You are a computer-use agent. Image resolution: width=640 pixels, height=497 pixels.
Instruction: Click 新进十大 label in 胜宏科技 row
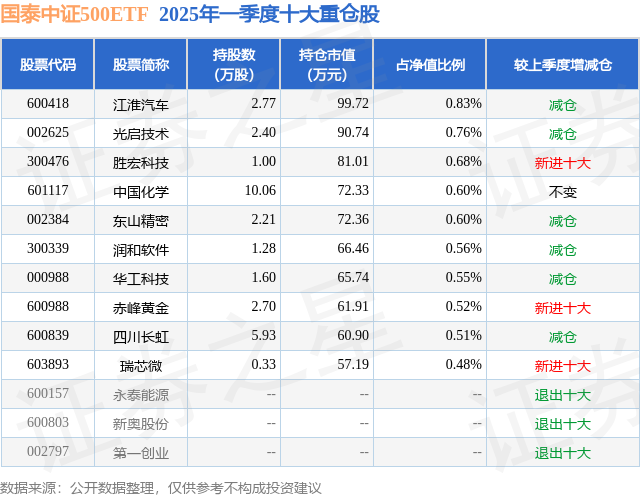[x=563, y=163]
